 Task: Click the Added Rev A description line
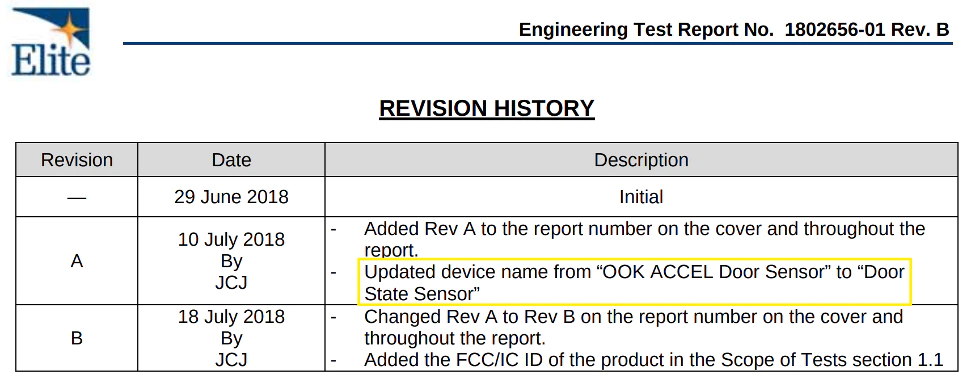coord(644,239)
